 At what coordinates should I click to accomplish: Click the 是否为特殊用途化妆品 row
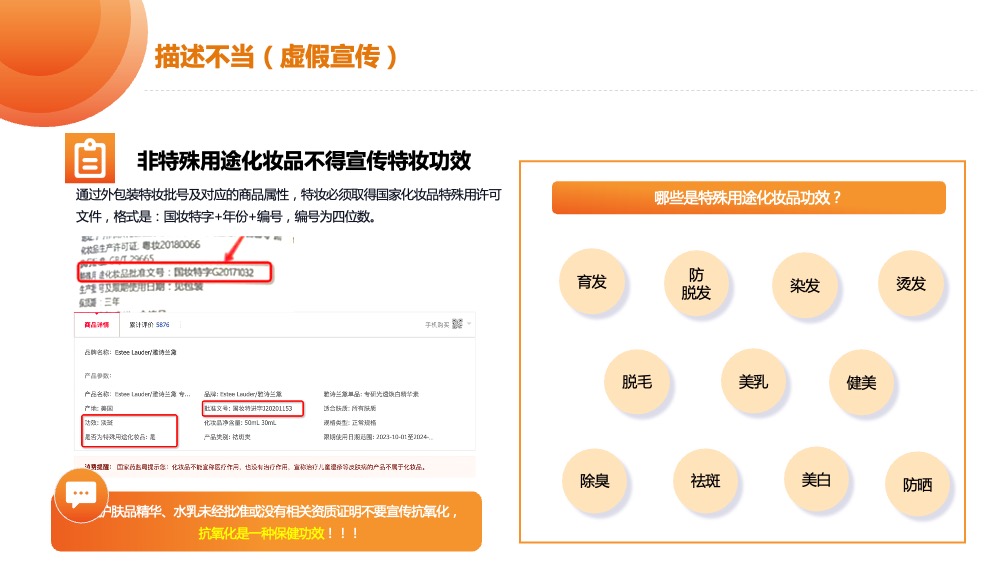pyautogui.click(x=120, y=437)
